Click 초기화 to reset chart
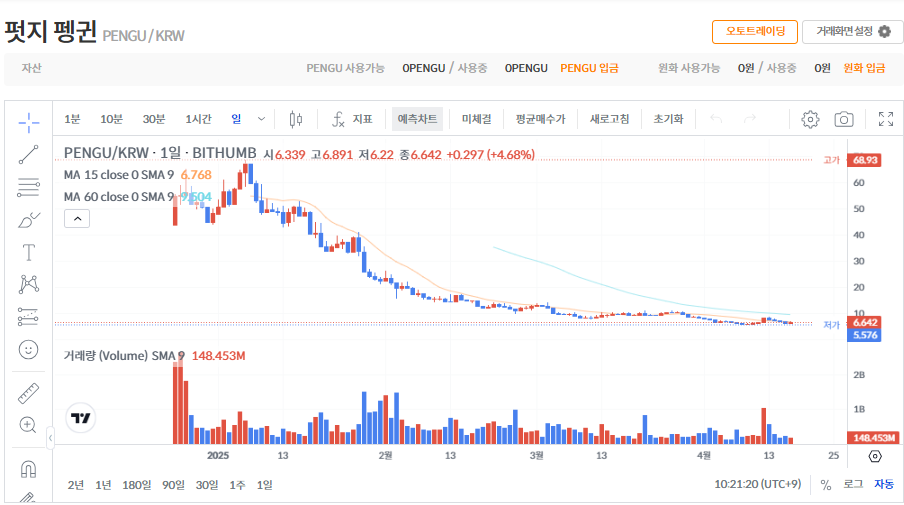This screenshot has width=904, height=505. coord(668,119)
